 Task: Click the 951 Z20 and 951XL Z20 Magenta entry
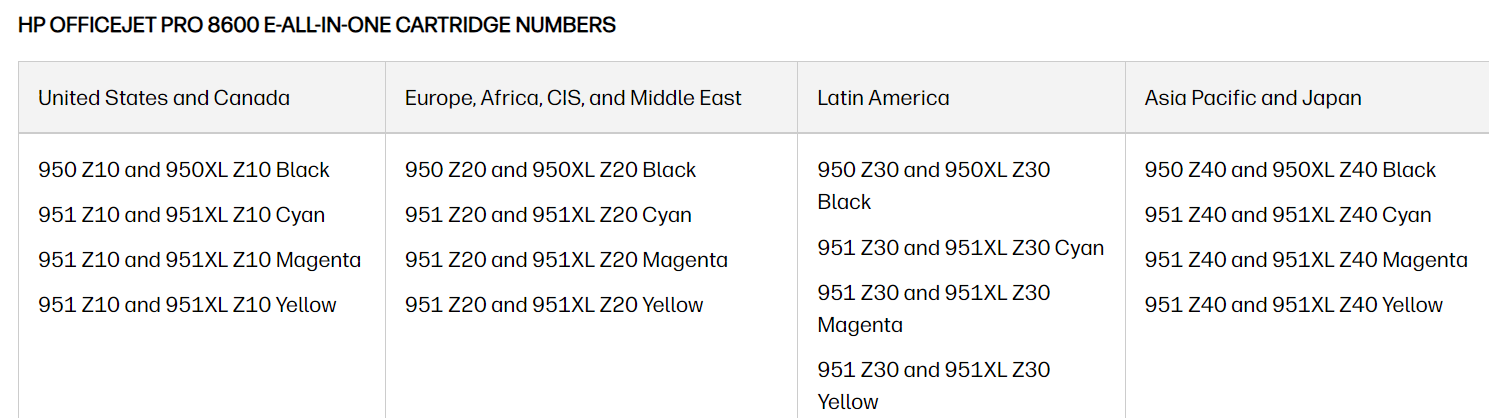click(566, 260)
